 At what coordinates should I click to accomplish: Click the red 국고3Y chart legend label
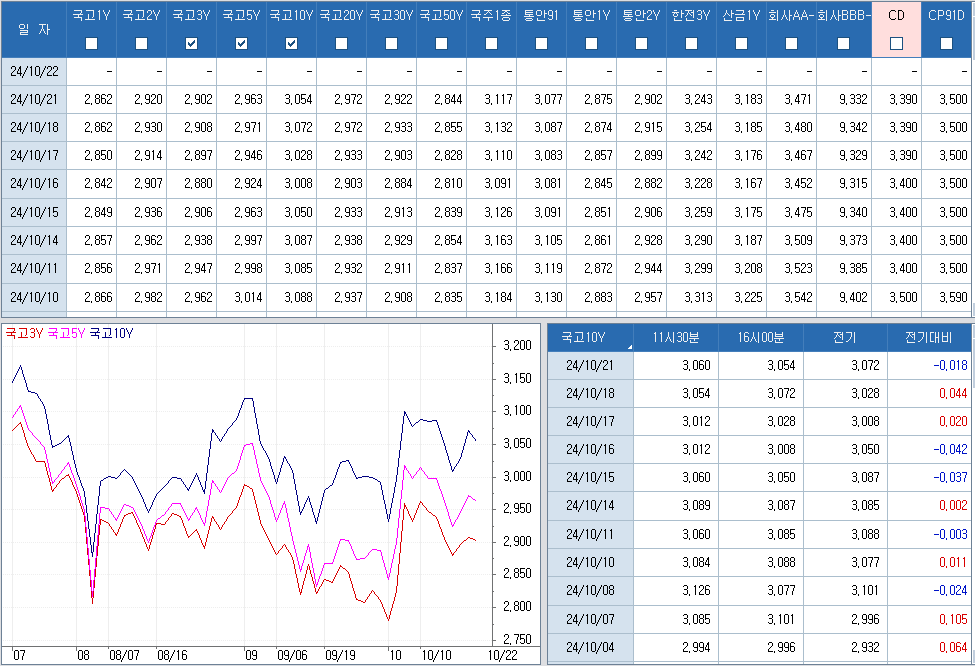[24, 333]
